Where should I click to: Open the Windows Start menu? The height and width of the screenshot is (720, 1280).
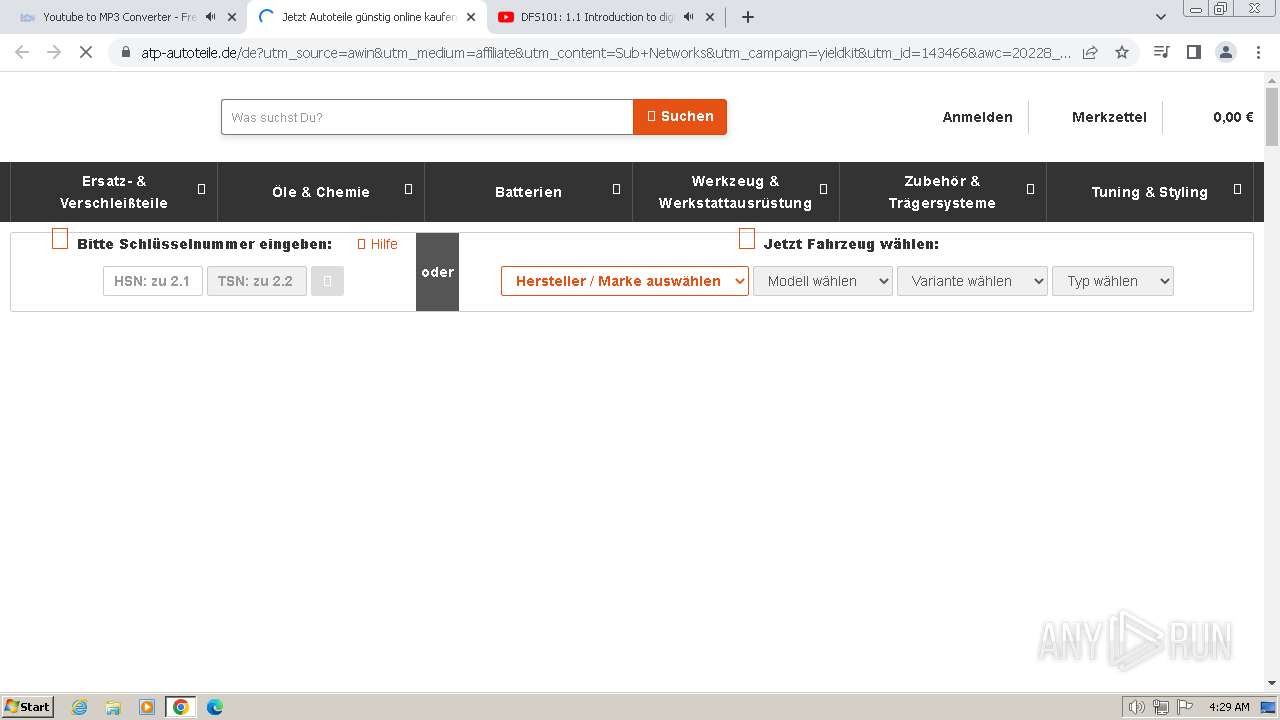coord(28,706)
